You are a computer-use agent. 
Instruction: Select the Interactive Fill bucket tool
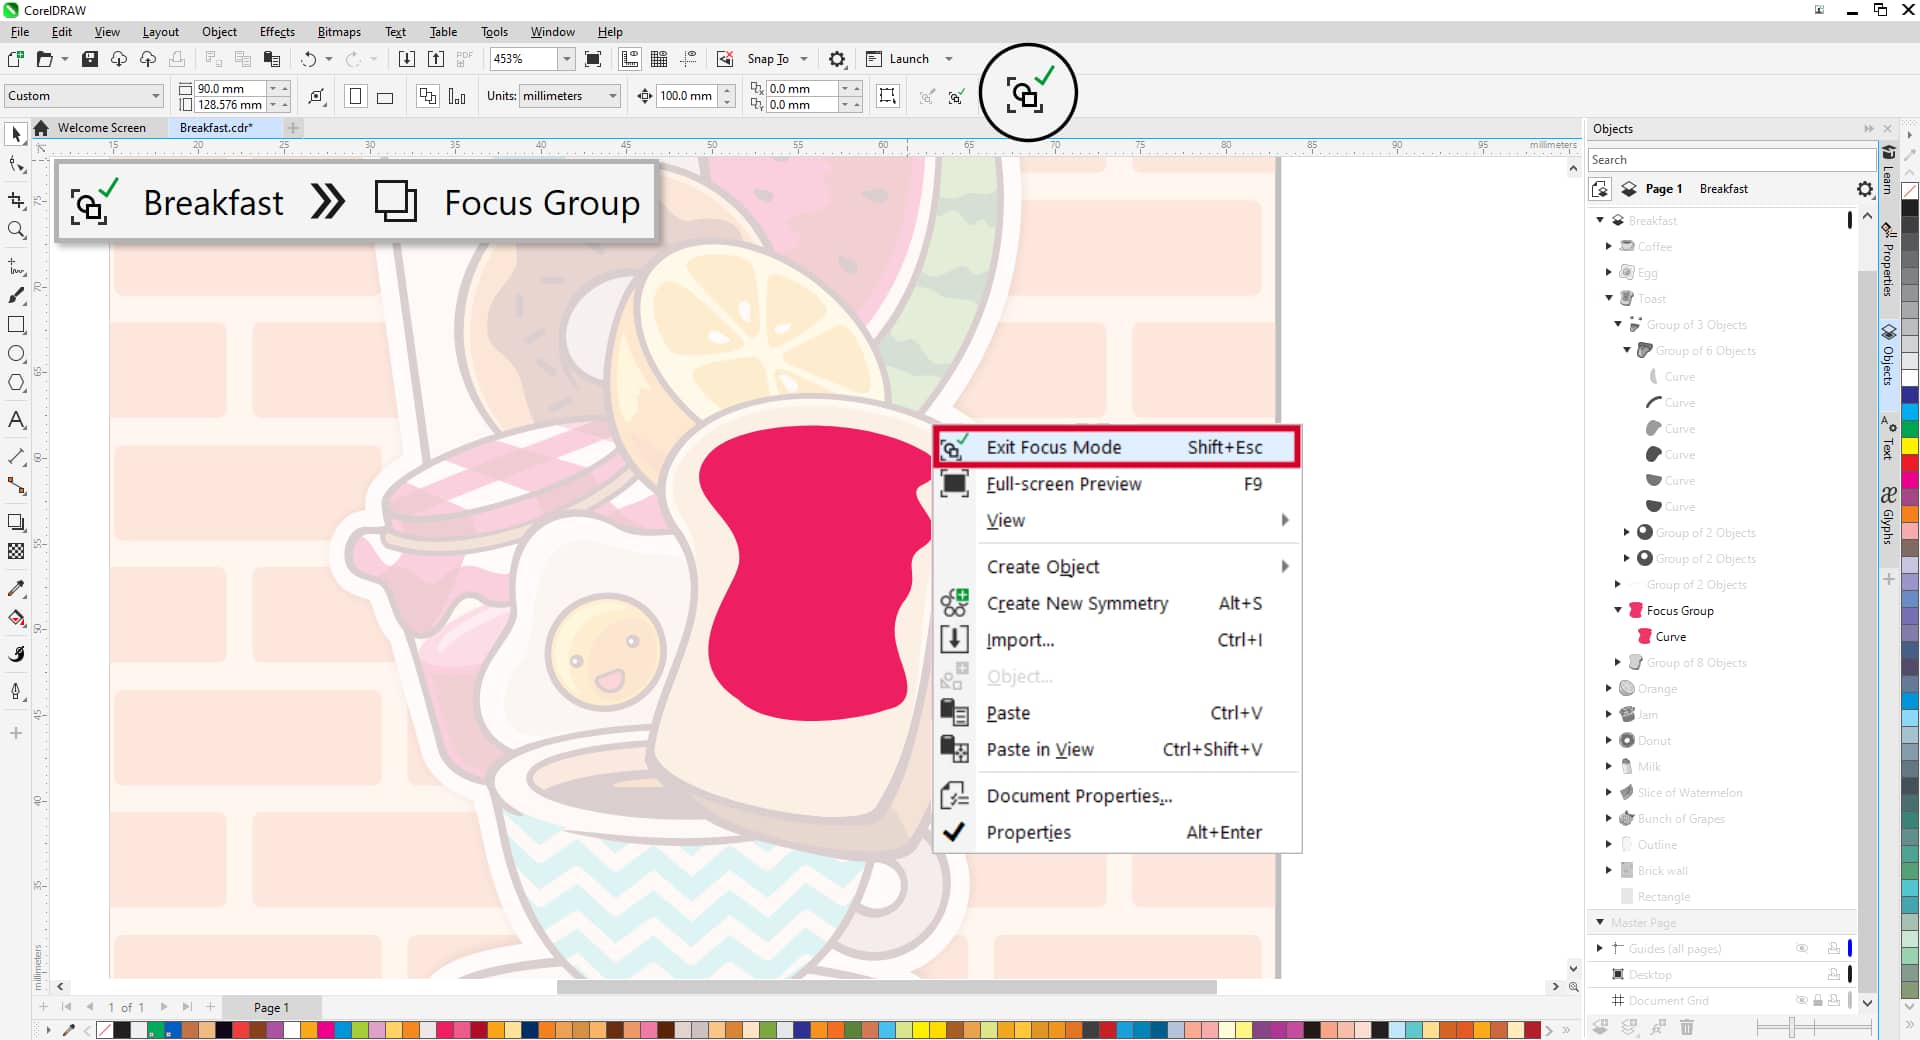16,618
